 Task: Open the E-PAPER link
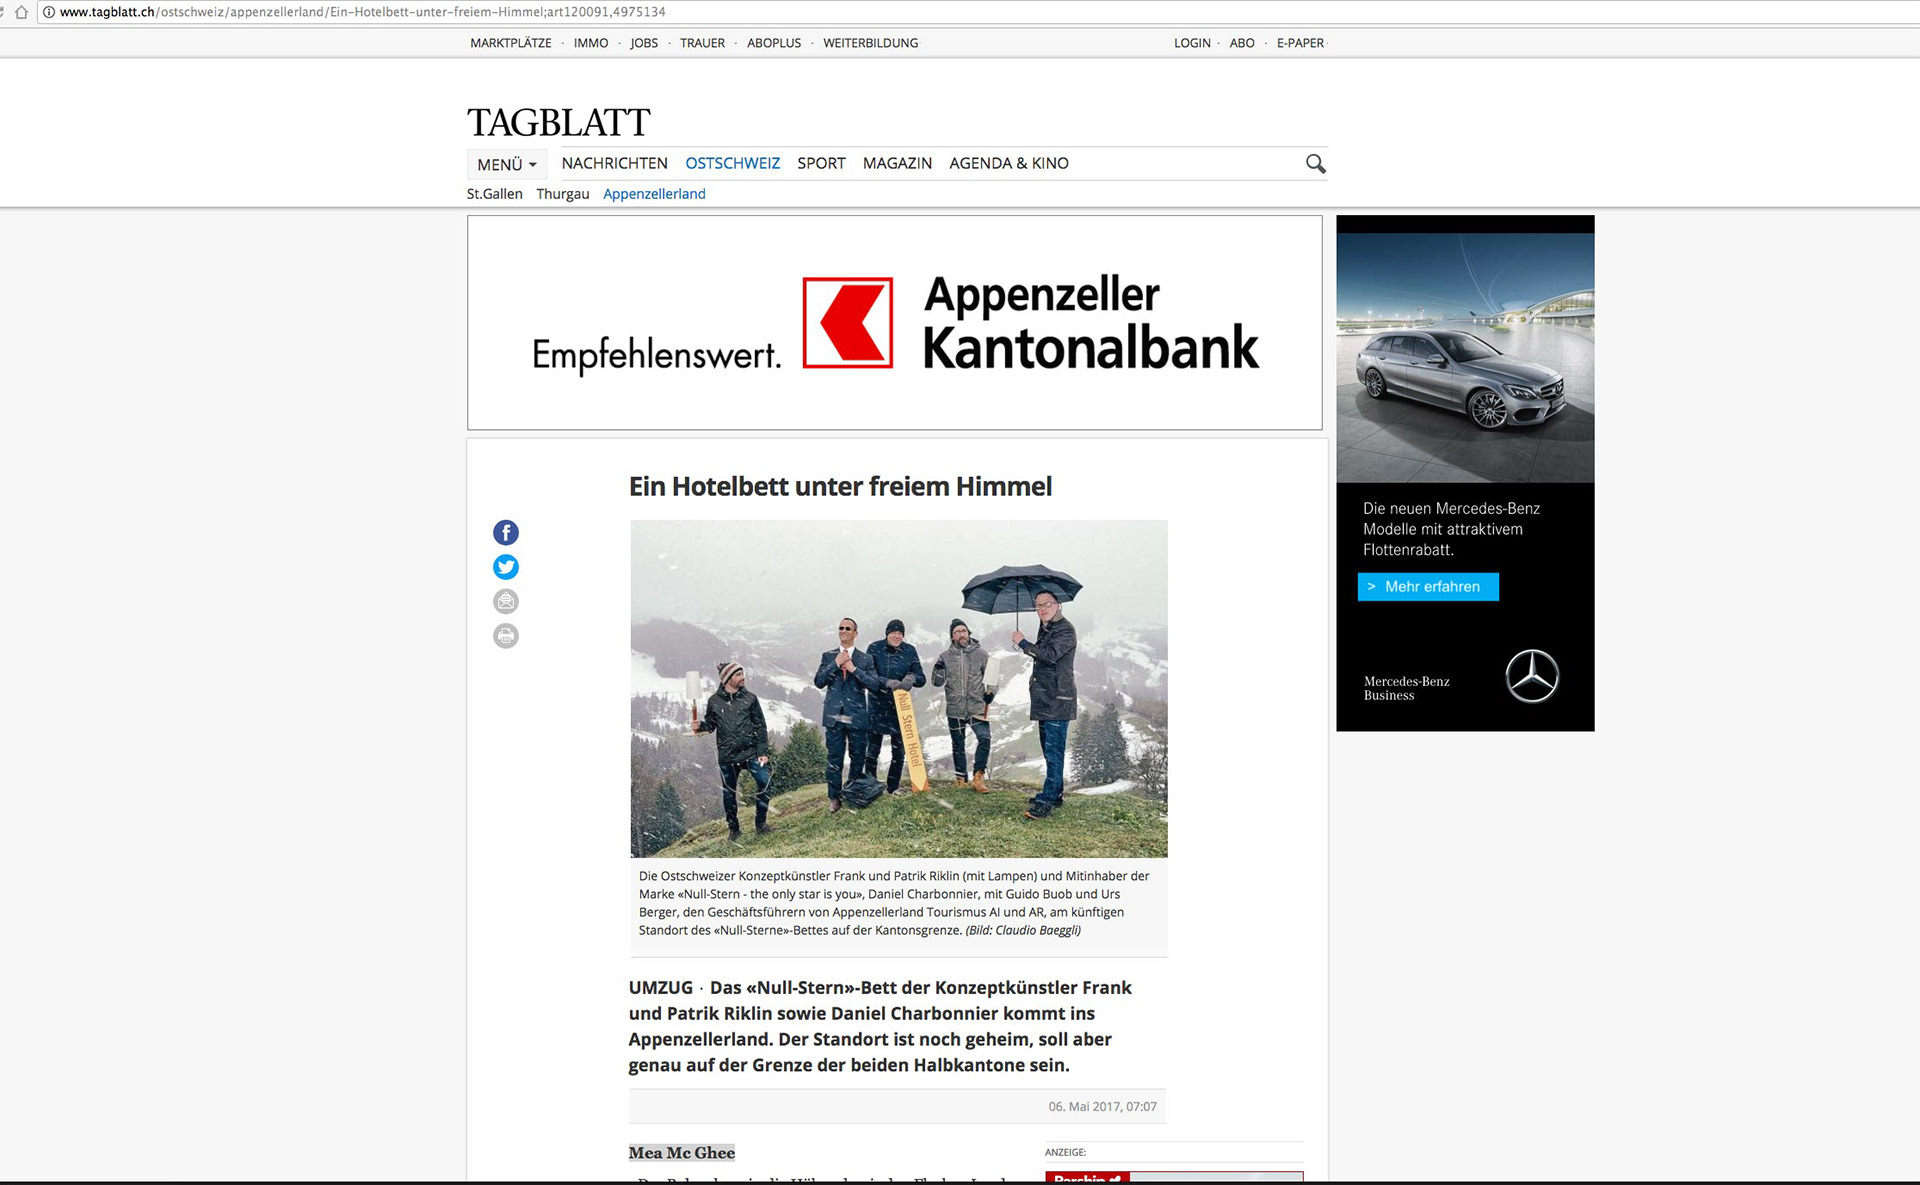click(x=1300, y=43)
